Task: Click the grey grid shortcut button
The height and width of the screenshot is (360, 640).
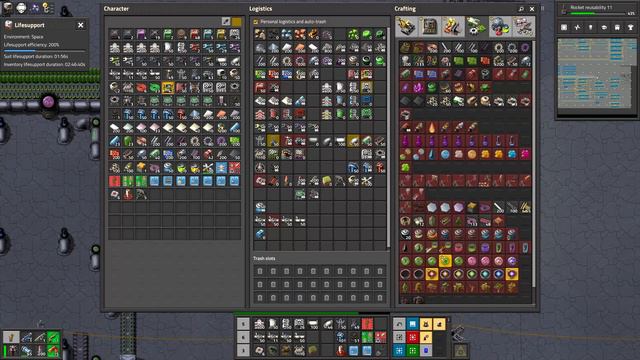Action: point(399,337)
